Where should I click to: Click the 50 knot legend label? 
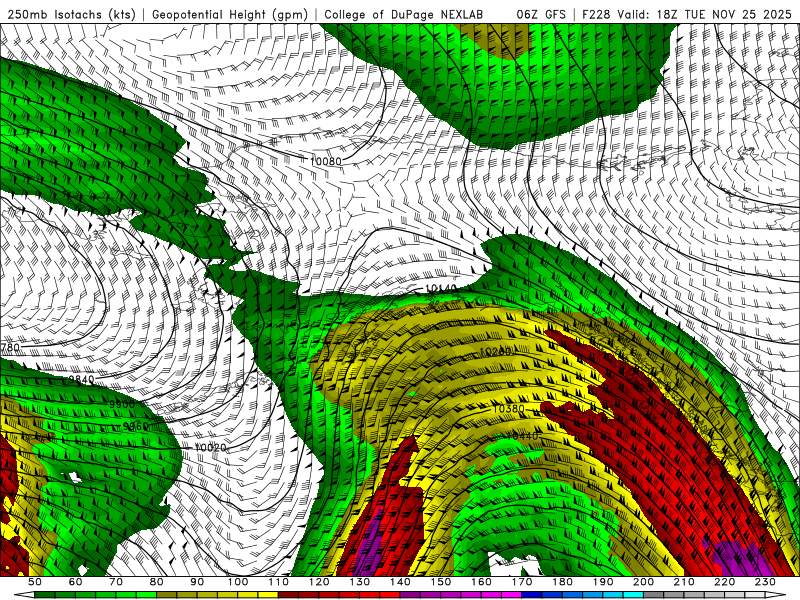point(35,582)
